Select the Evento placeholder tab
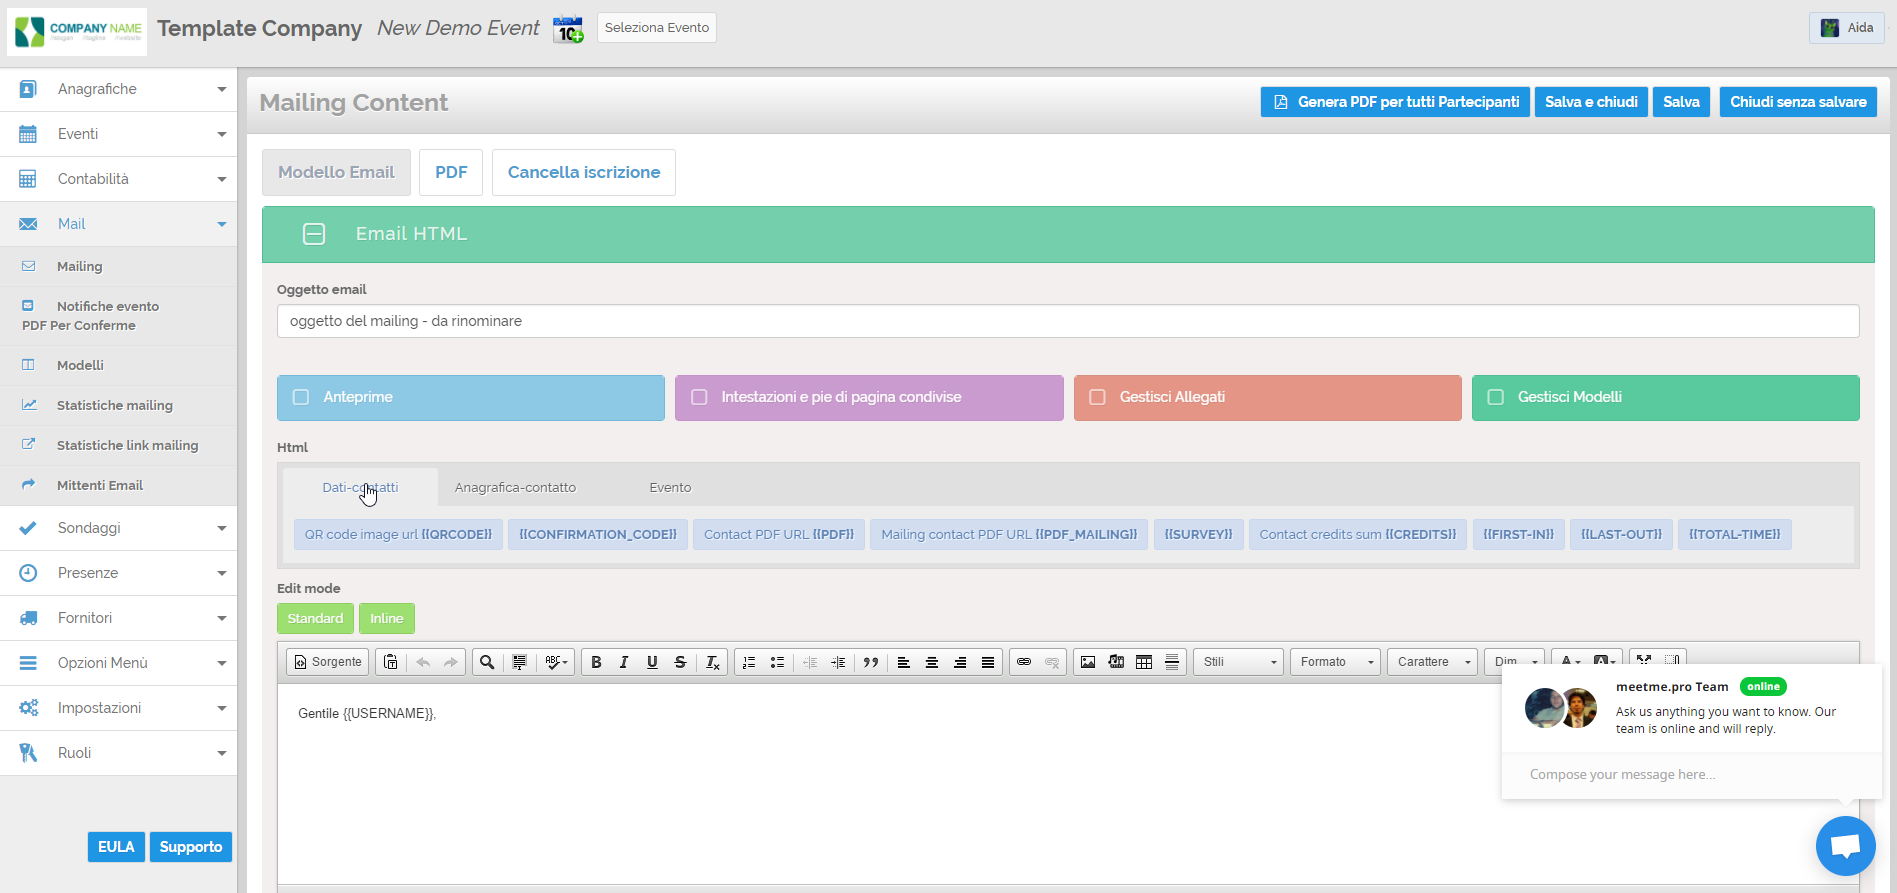The height and width of the screenshot is (893, 1897). coord(670,488)
